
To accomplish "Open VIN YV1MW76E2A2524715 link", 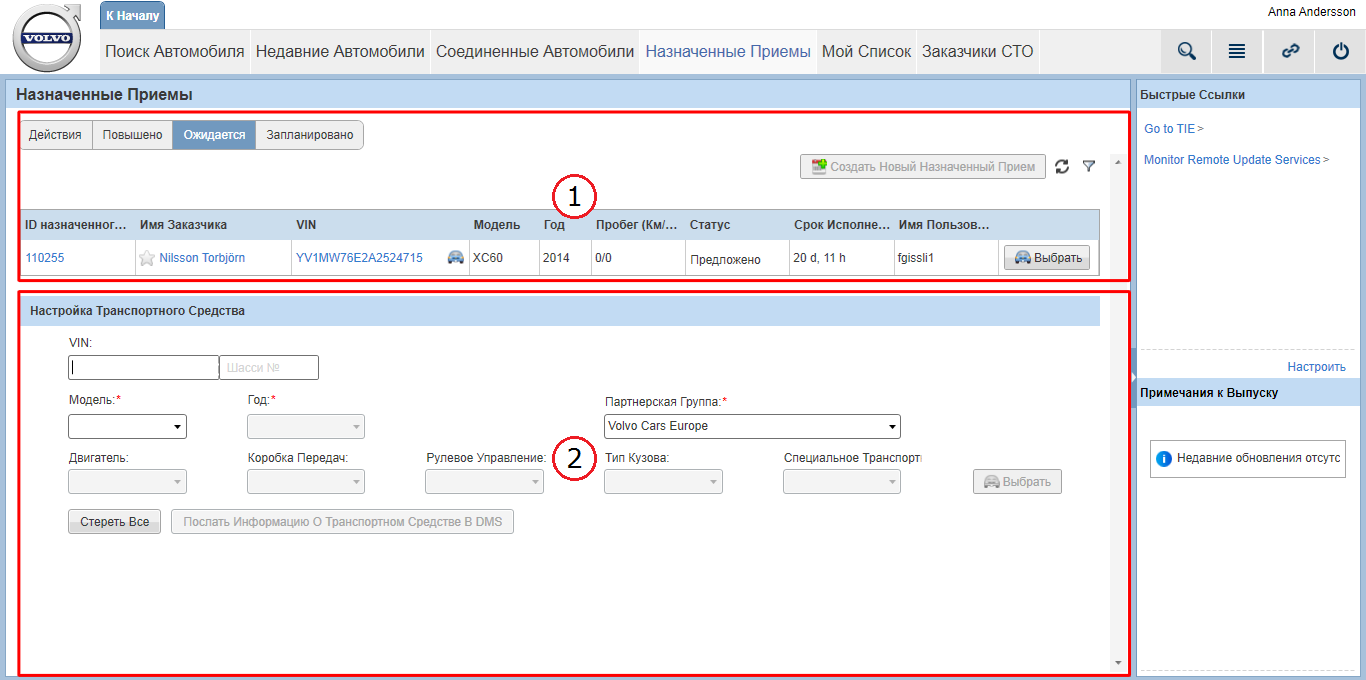I will click(359, 258).
